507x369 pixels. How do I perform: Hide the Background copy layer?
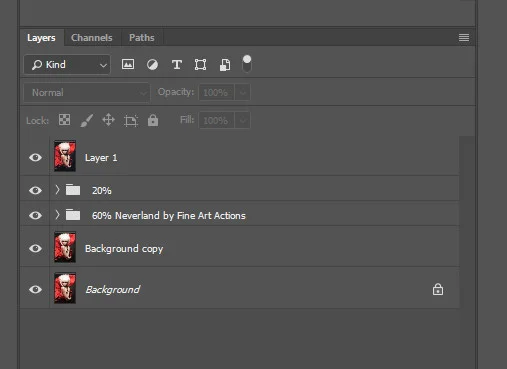pyautogui.click(x=35, y=248)
